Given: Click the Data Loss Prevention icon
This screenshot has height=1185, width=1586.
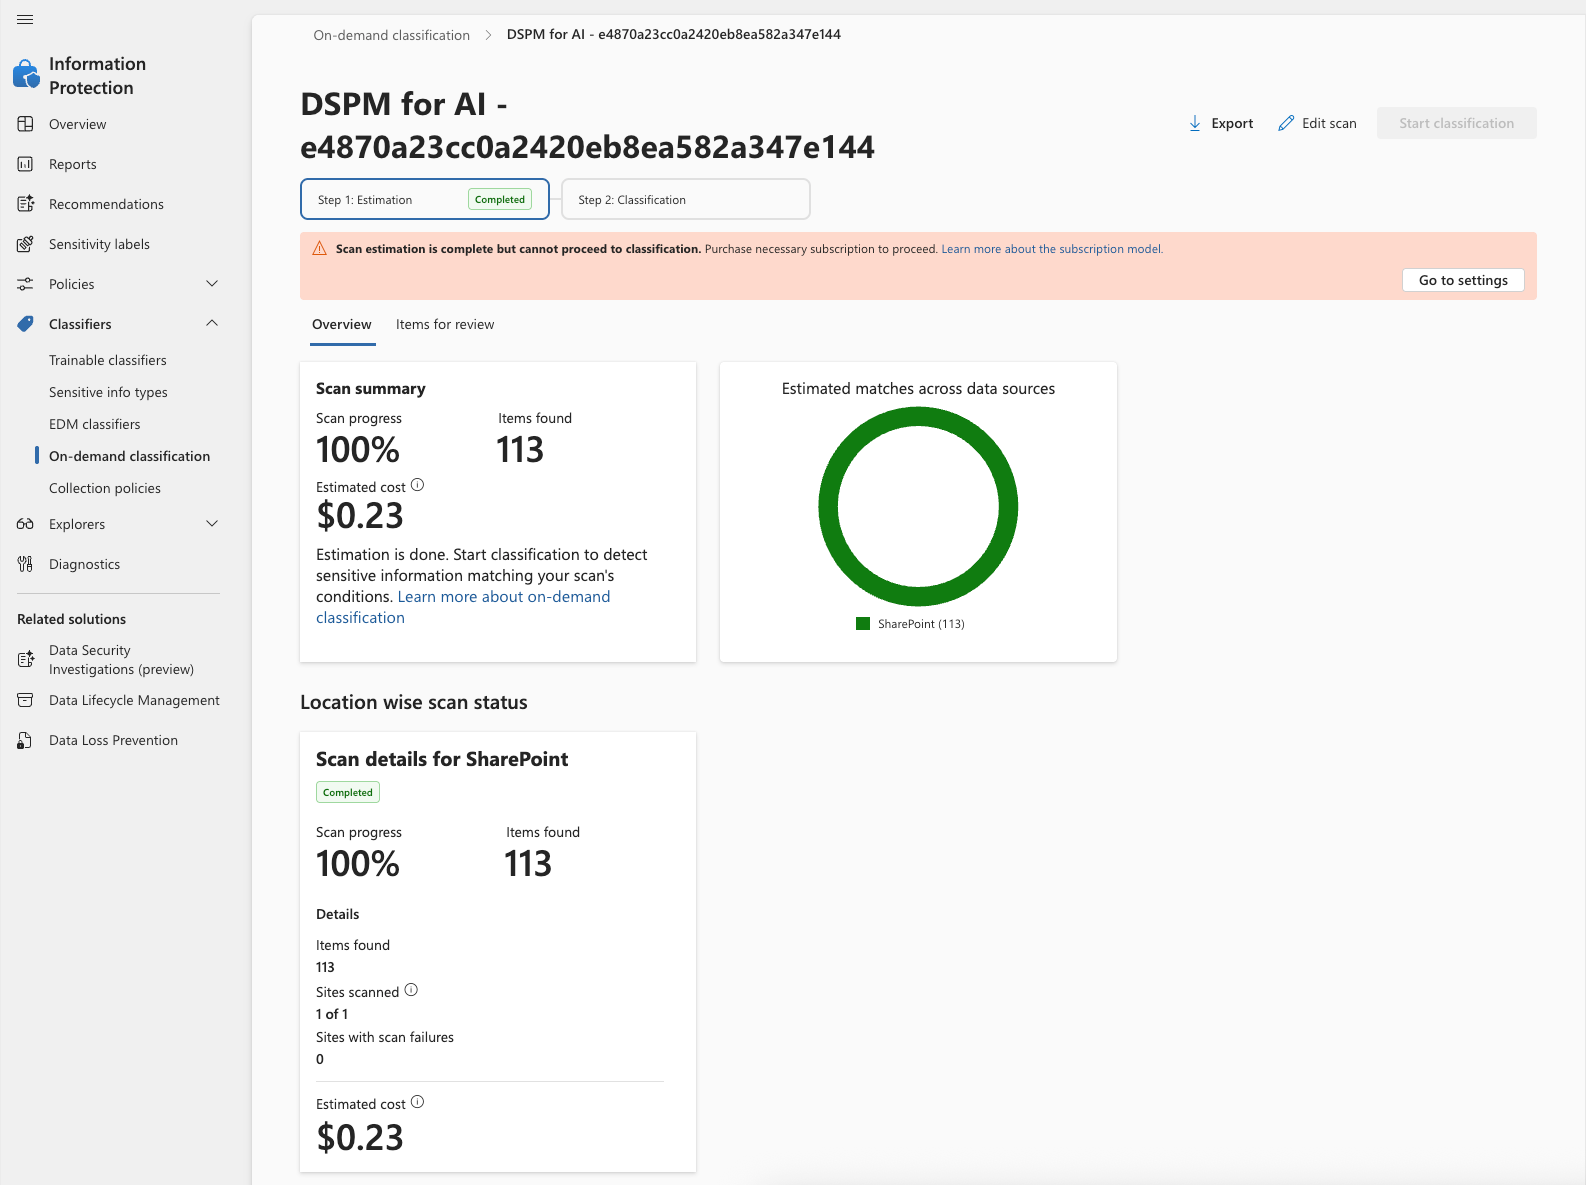Looking at the screenshot, I should (x=26, y=740).
